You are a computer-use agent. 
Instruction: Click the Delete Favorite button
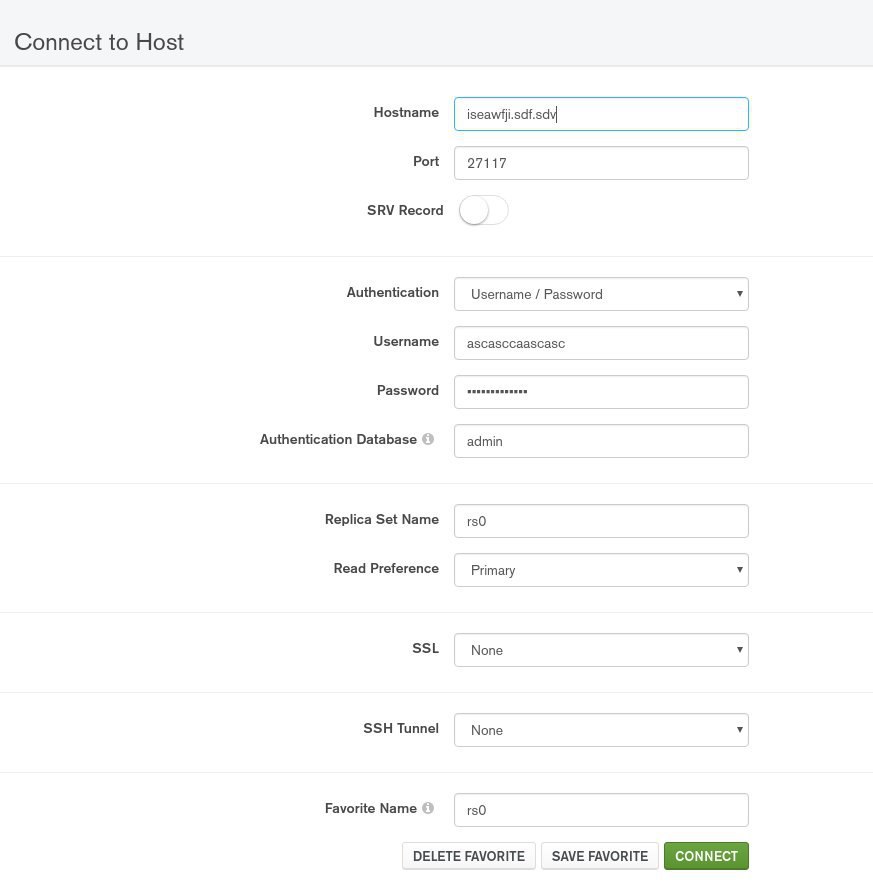click(x=469, y=856)
